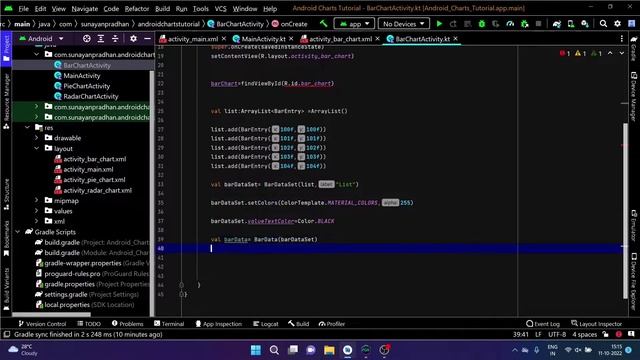Image resolution: width=640 pixels, height=360 pixels.
Task: Click the SDK Manager toolbar icon
Action: pyautogui.click(x=585, y=24)
